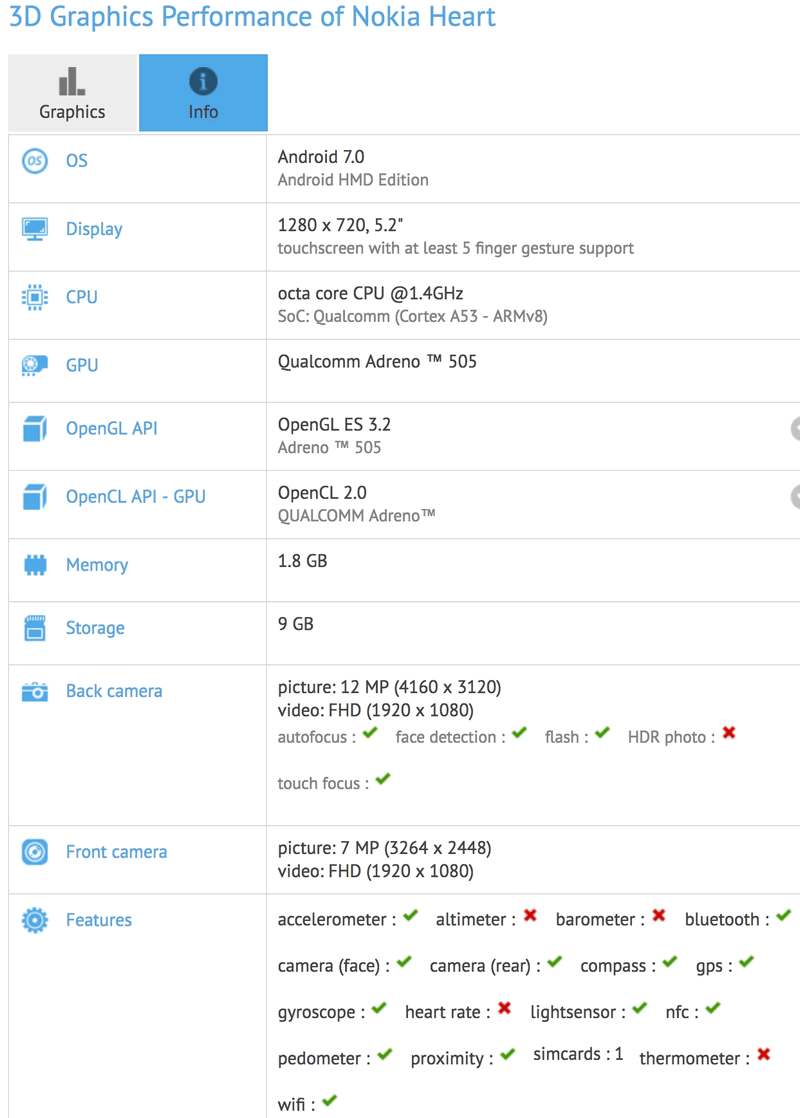Screen dimensions: 800x1118
Task: Click the 'Android 7.0' value
Action: (x=321, y=157)
